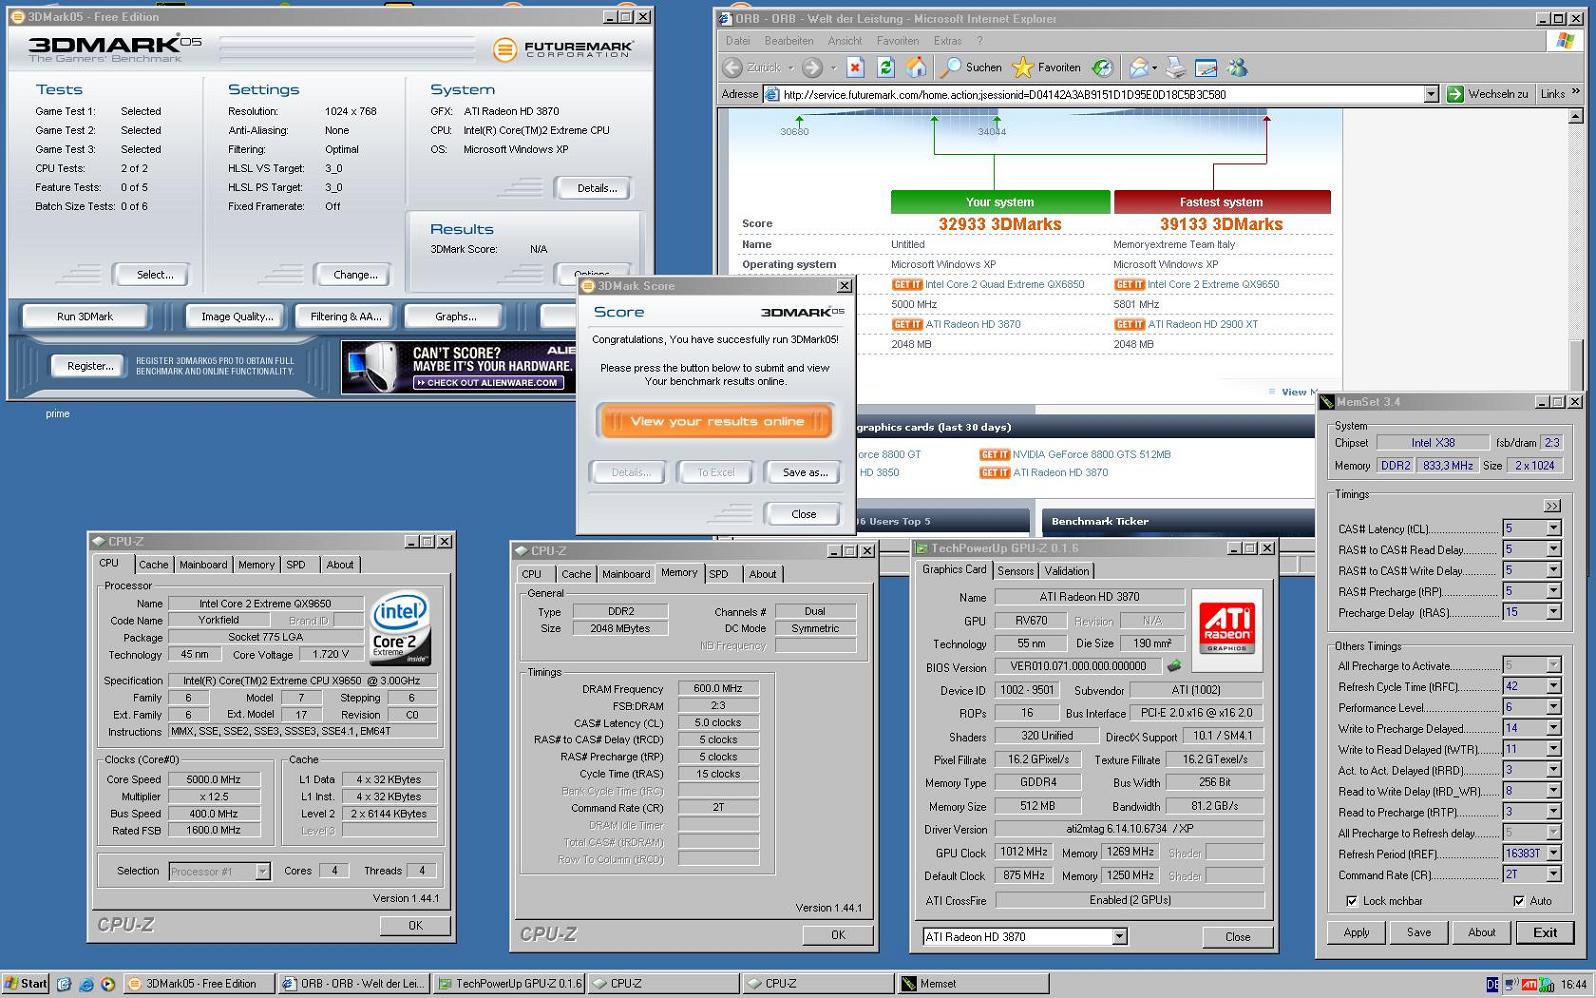The width and height of the screenshot is (1596, 998).
Task: Click the double-arrow expand button in MemSet Timings
Action: click(1552, 506)
